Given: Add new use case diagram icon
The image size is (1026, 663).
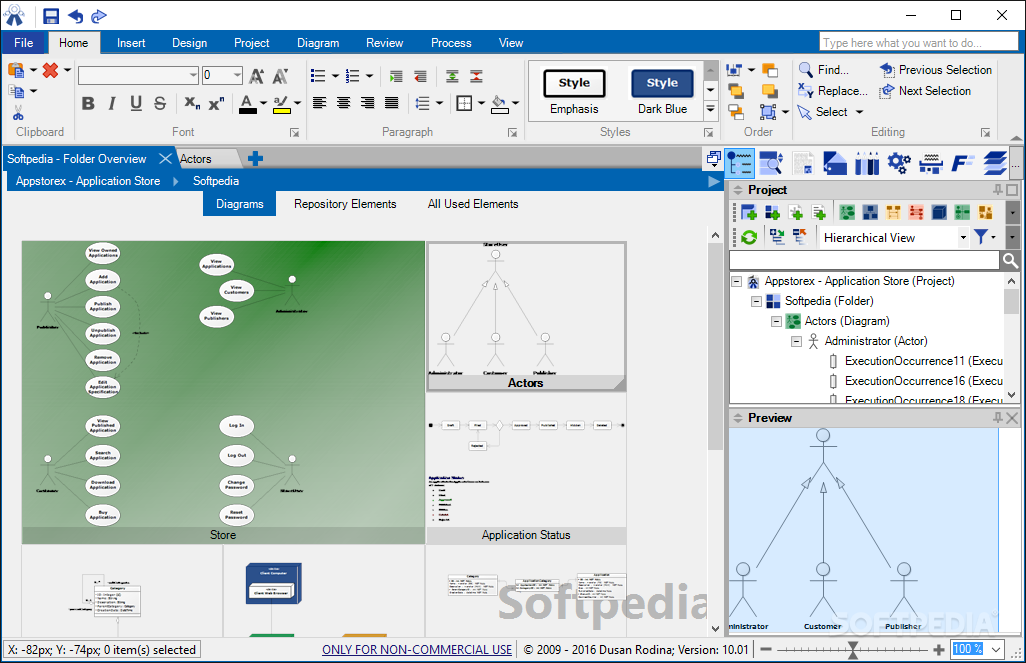Looking at the screenshot, I should (847, 212).
